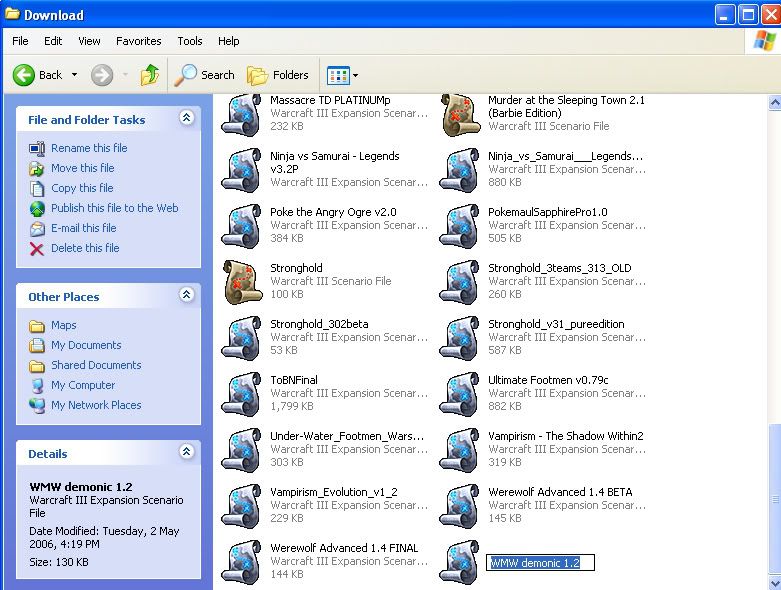Click Delete this file link
This screenshot has width=781, height=590.
click(85, 247)
